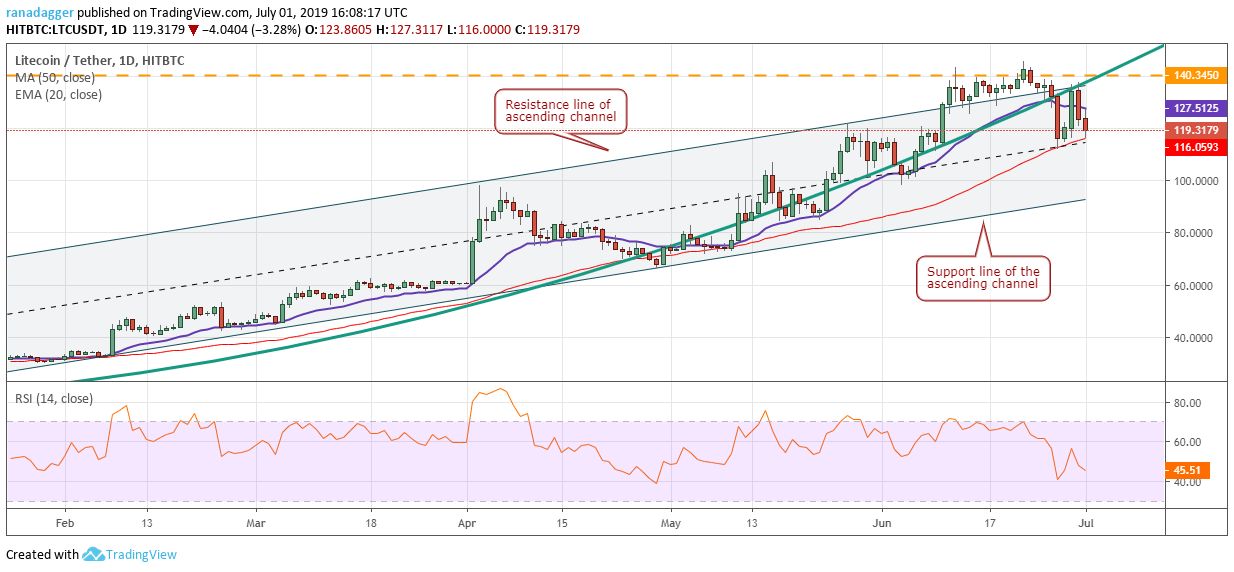
Task: Click the TradingView cloud logo icon
Action: (95, 554)
